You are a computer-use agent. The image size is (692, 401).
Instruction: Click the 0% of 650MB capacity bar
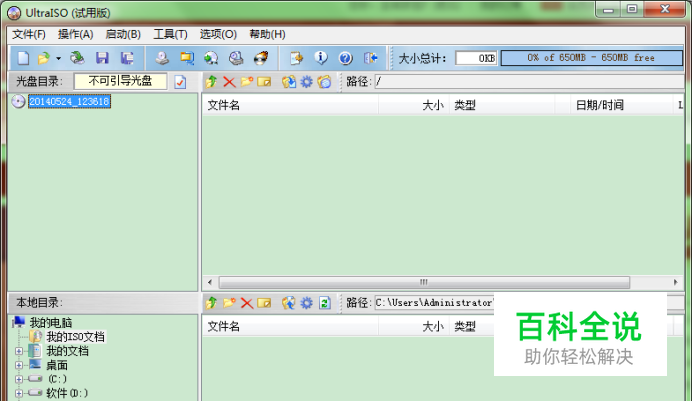click(x=592, y=58)
